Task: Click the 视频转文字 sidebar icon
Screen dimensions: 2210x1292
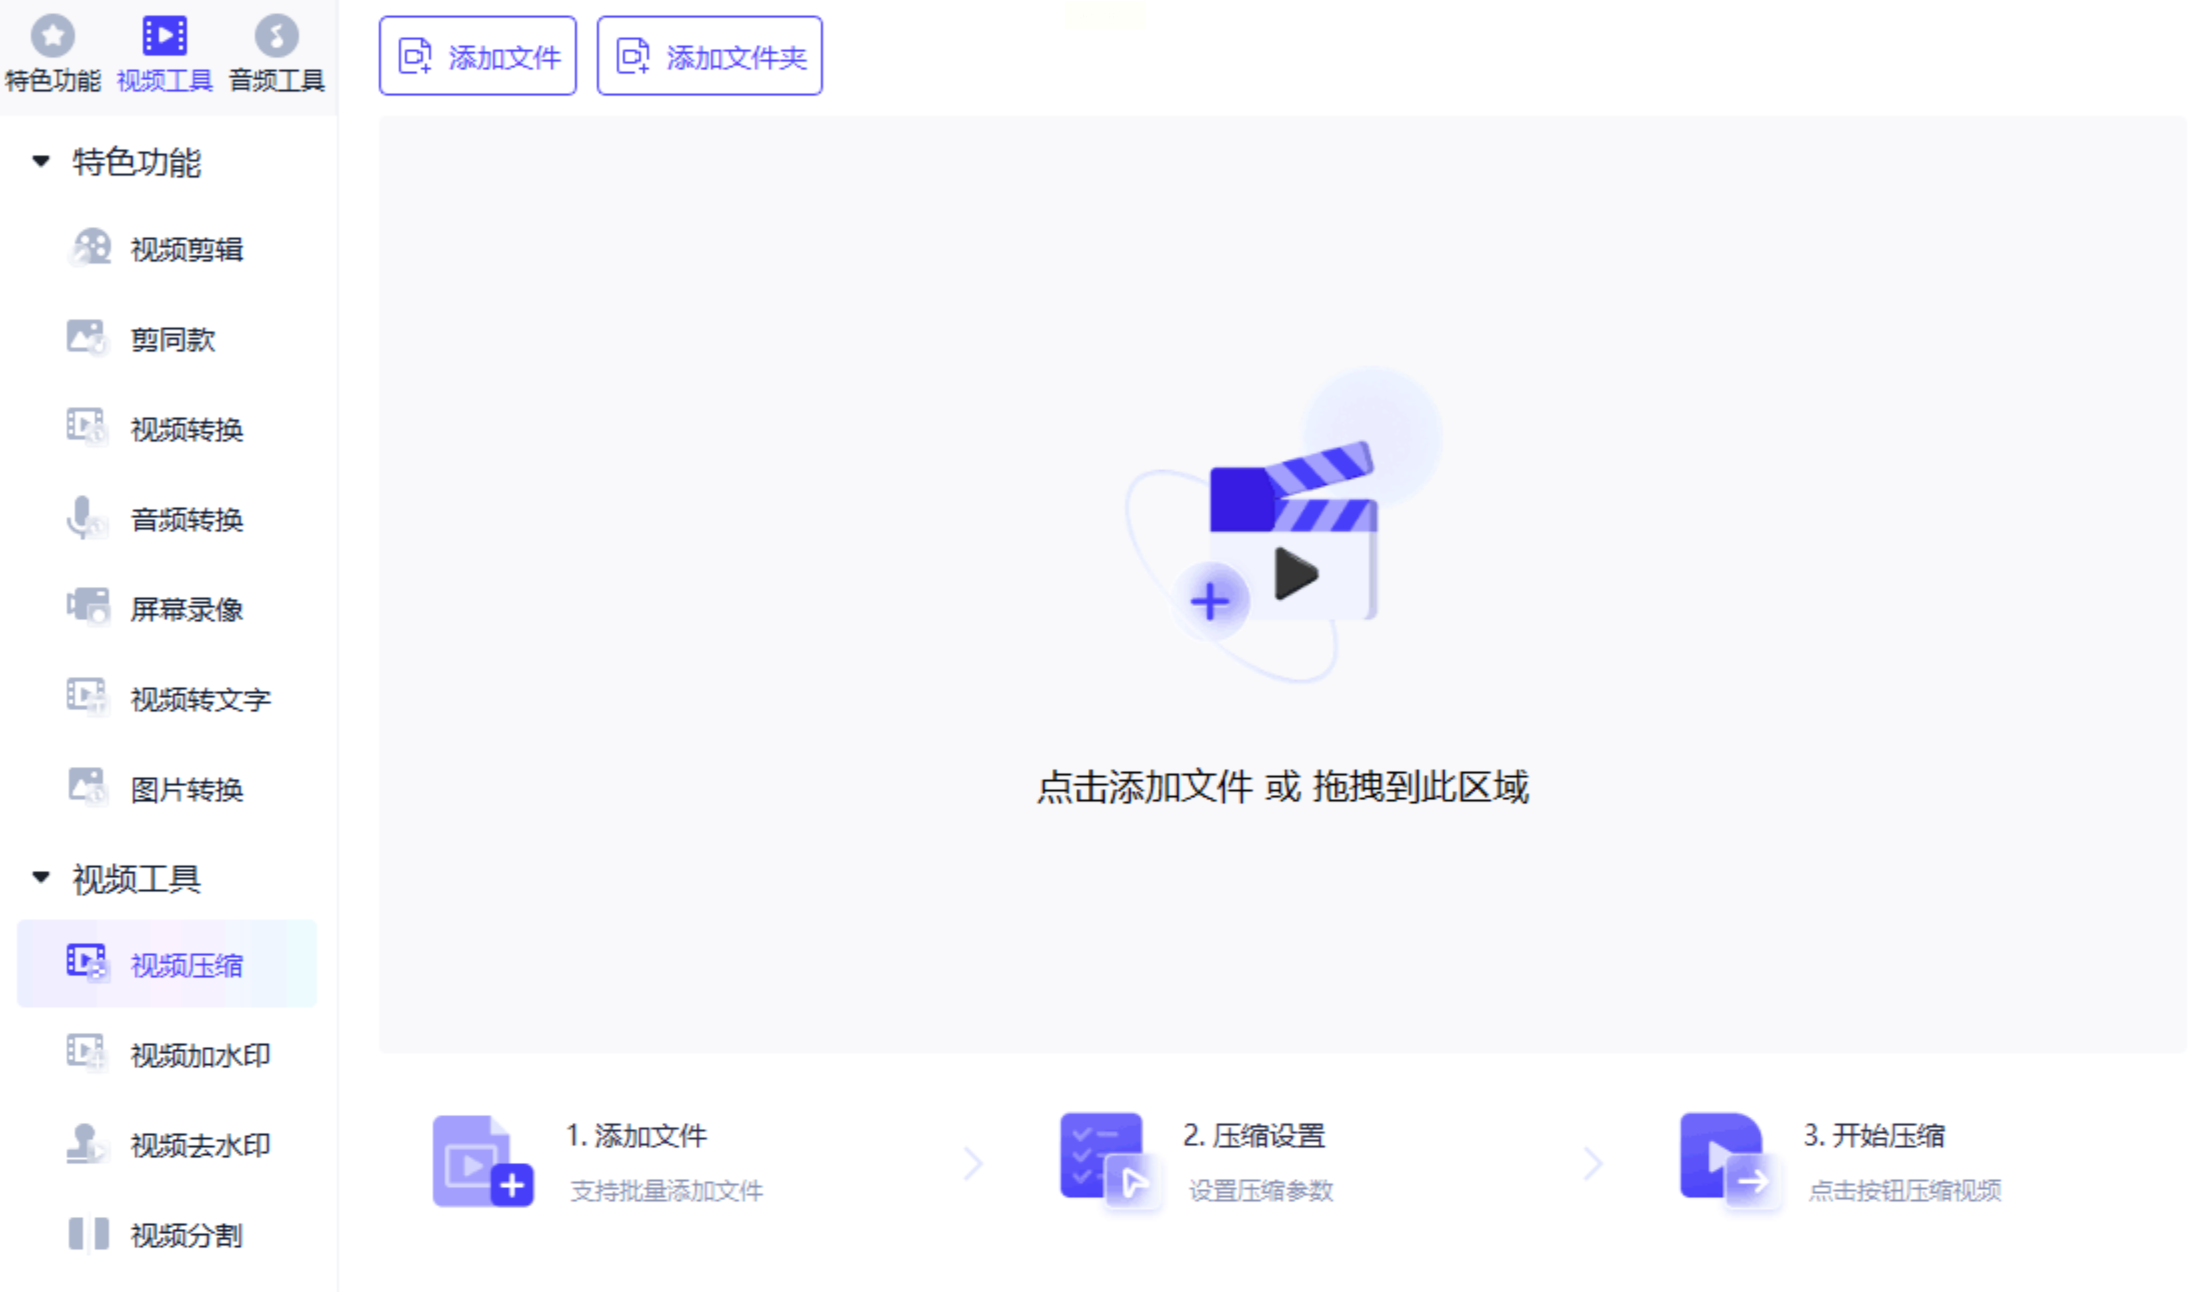Action: point(86,697)
